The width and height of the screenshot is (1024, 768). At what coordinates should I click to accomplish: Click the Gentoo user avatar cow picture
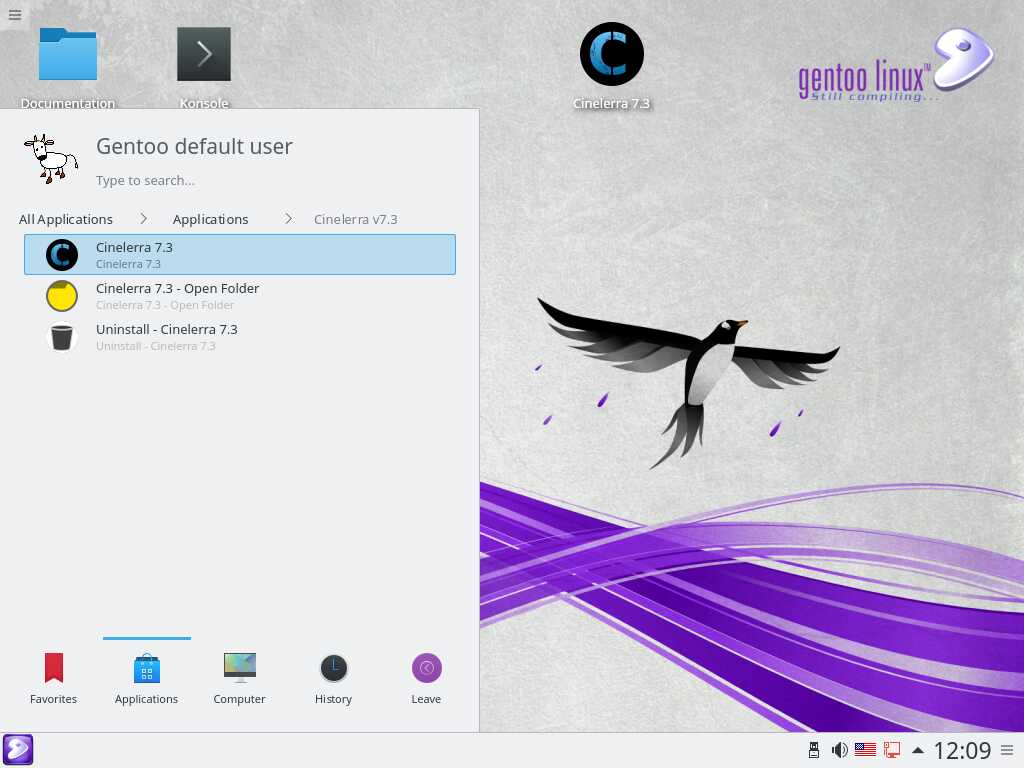coord(51,159)
